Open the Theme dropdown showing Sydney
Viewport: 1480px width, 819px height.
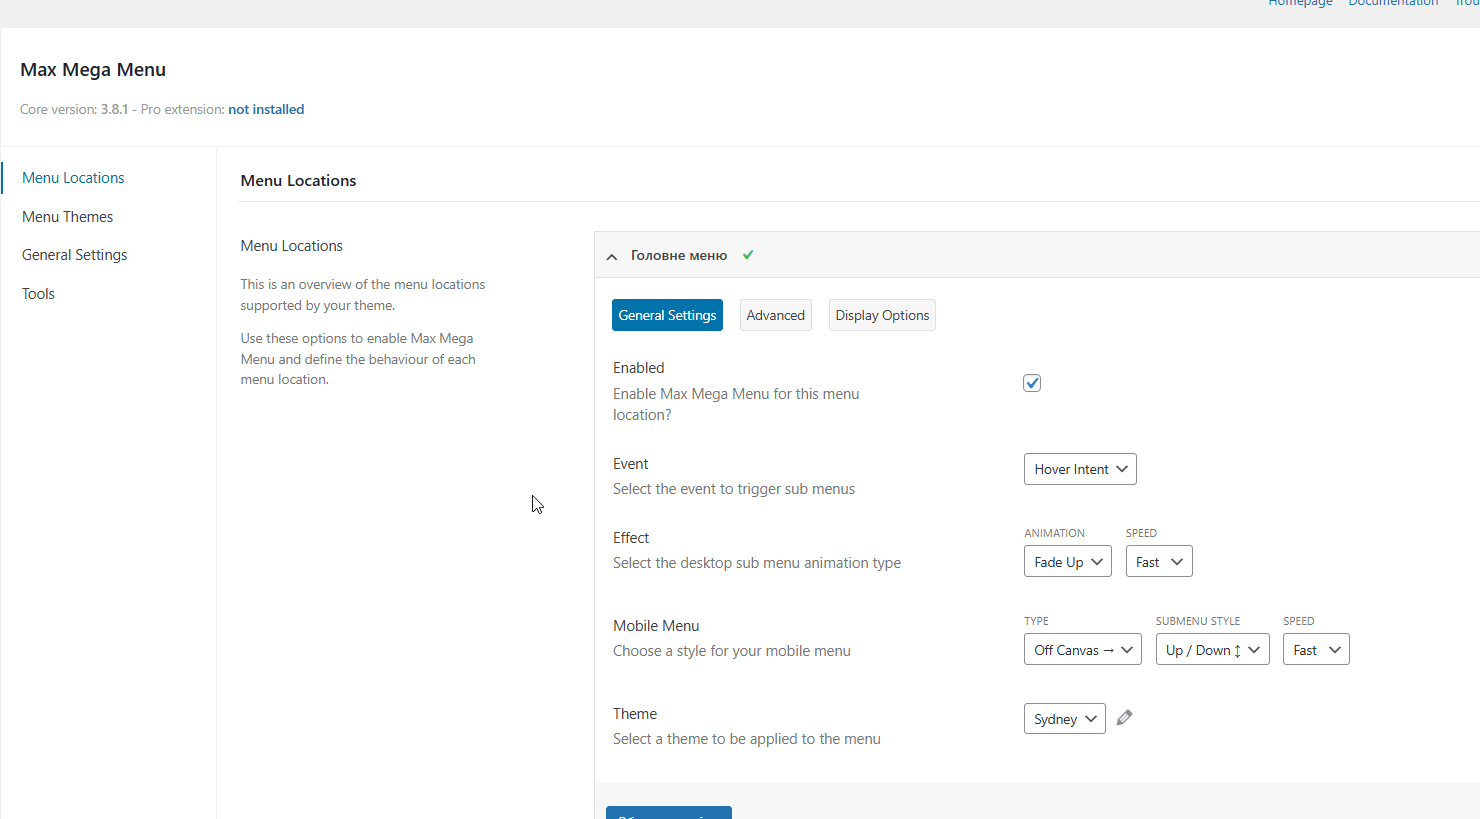point(1065,719)
